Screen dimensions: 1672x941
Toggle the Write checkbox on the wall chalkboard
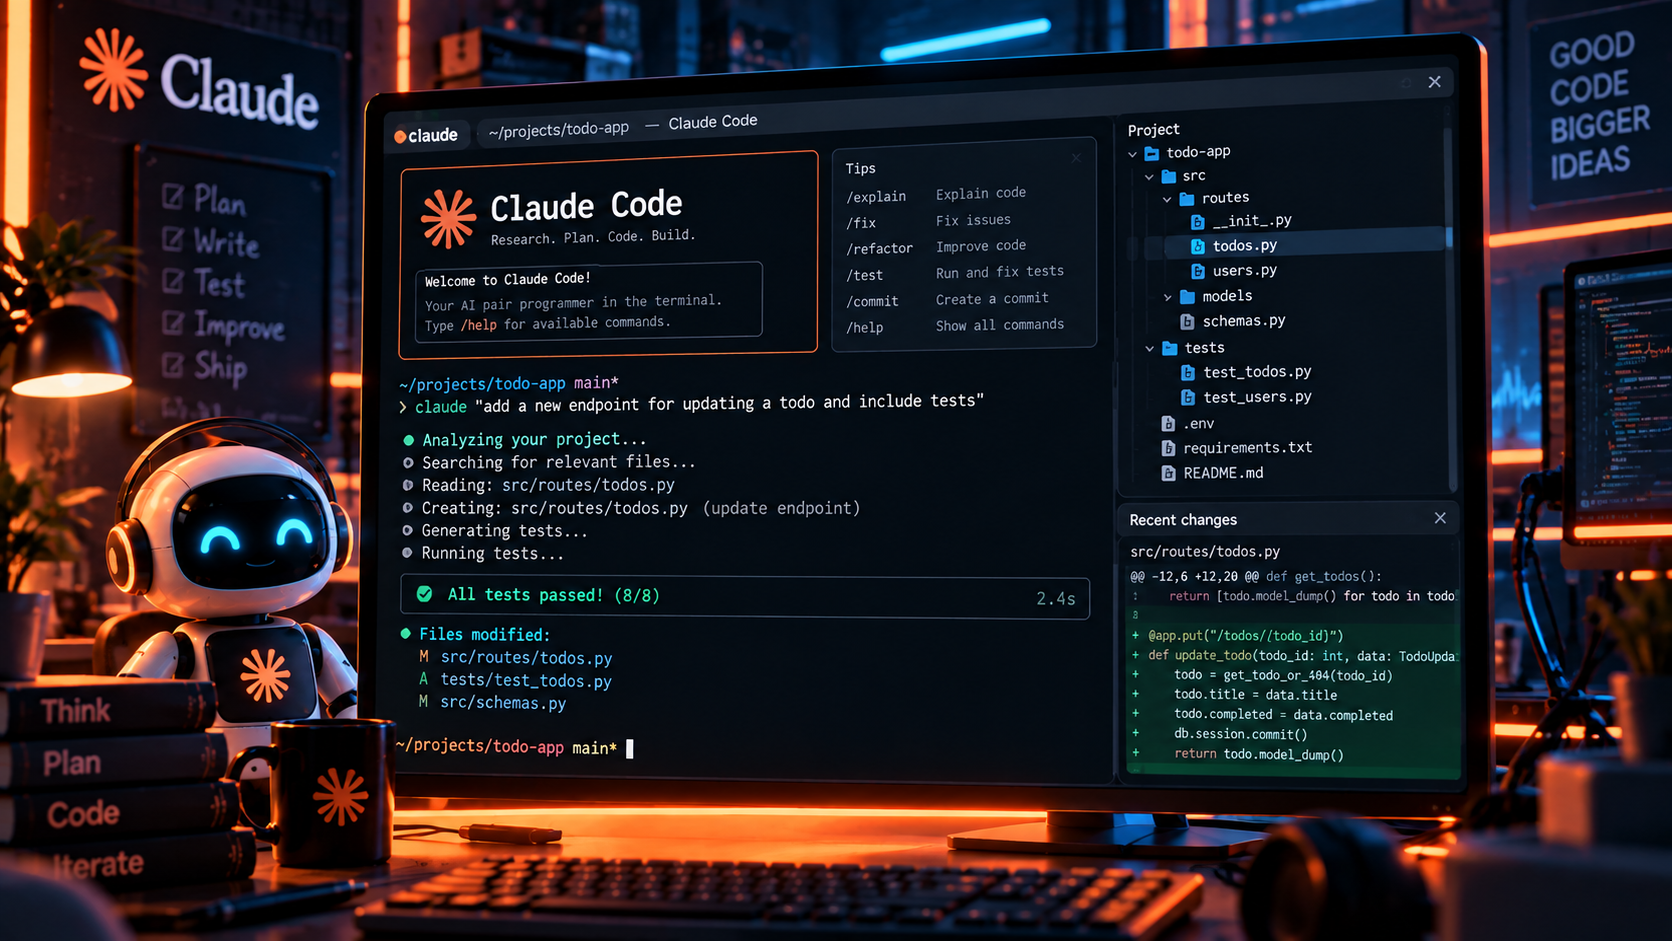tap(173, 239)
